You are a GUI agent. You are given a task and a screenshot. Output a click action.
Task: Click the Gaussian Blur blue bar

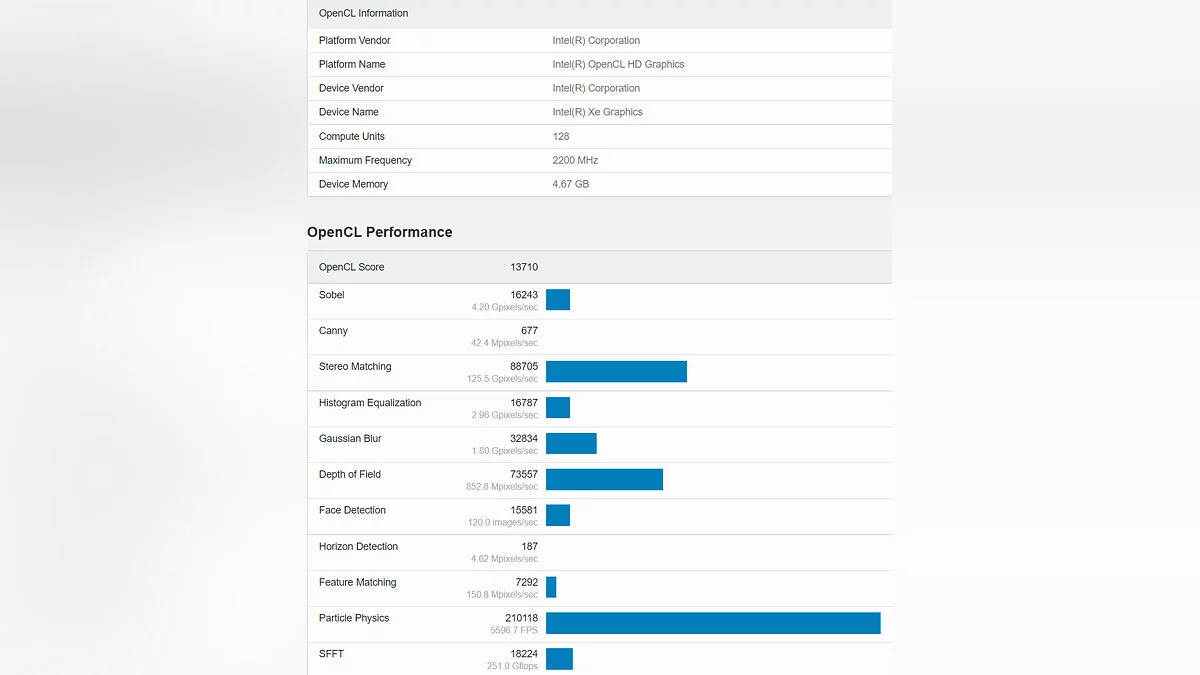(x=571, y=444)
